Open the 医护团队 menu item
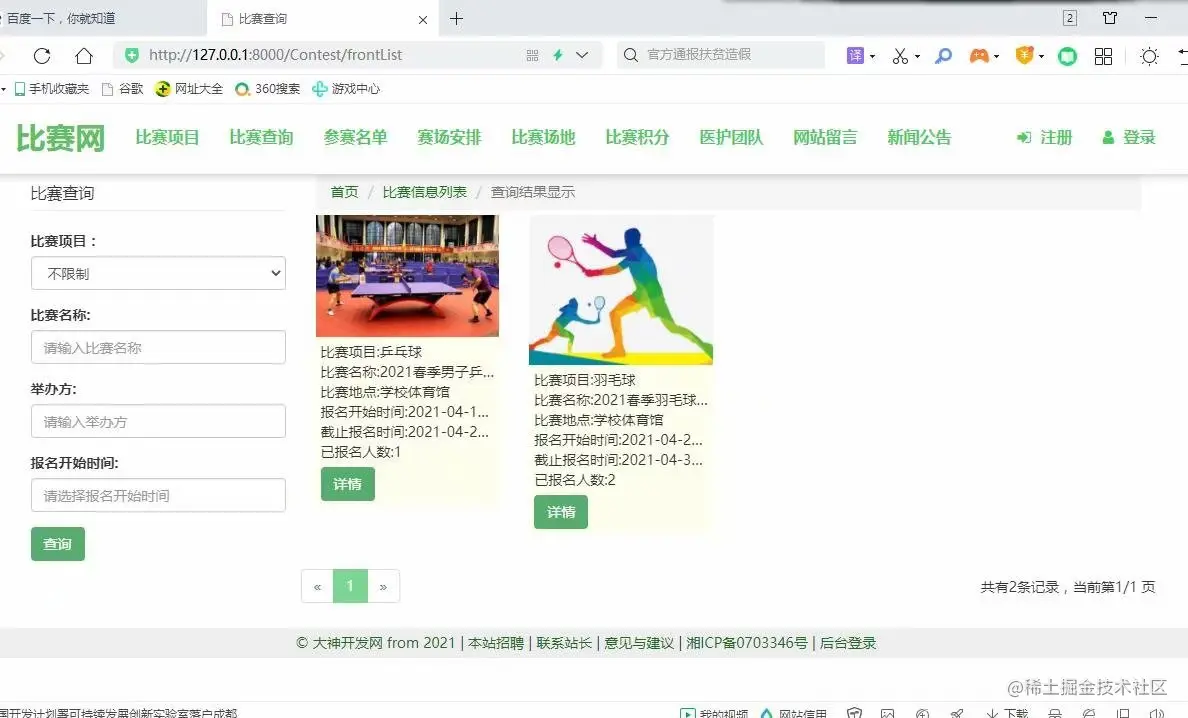 click(x=731, y=137)
